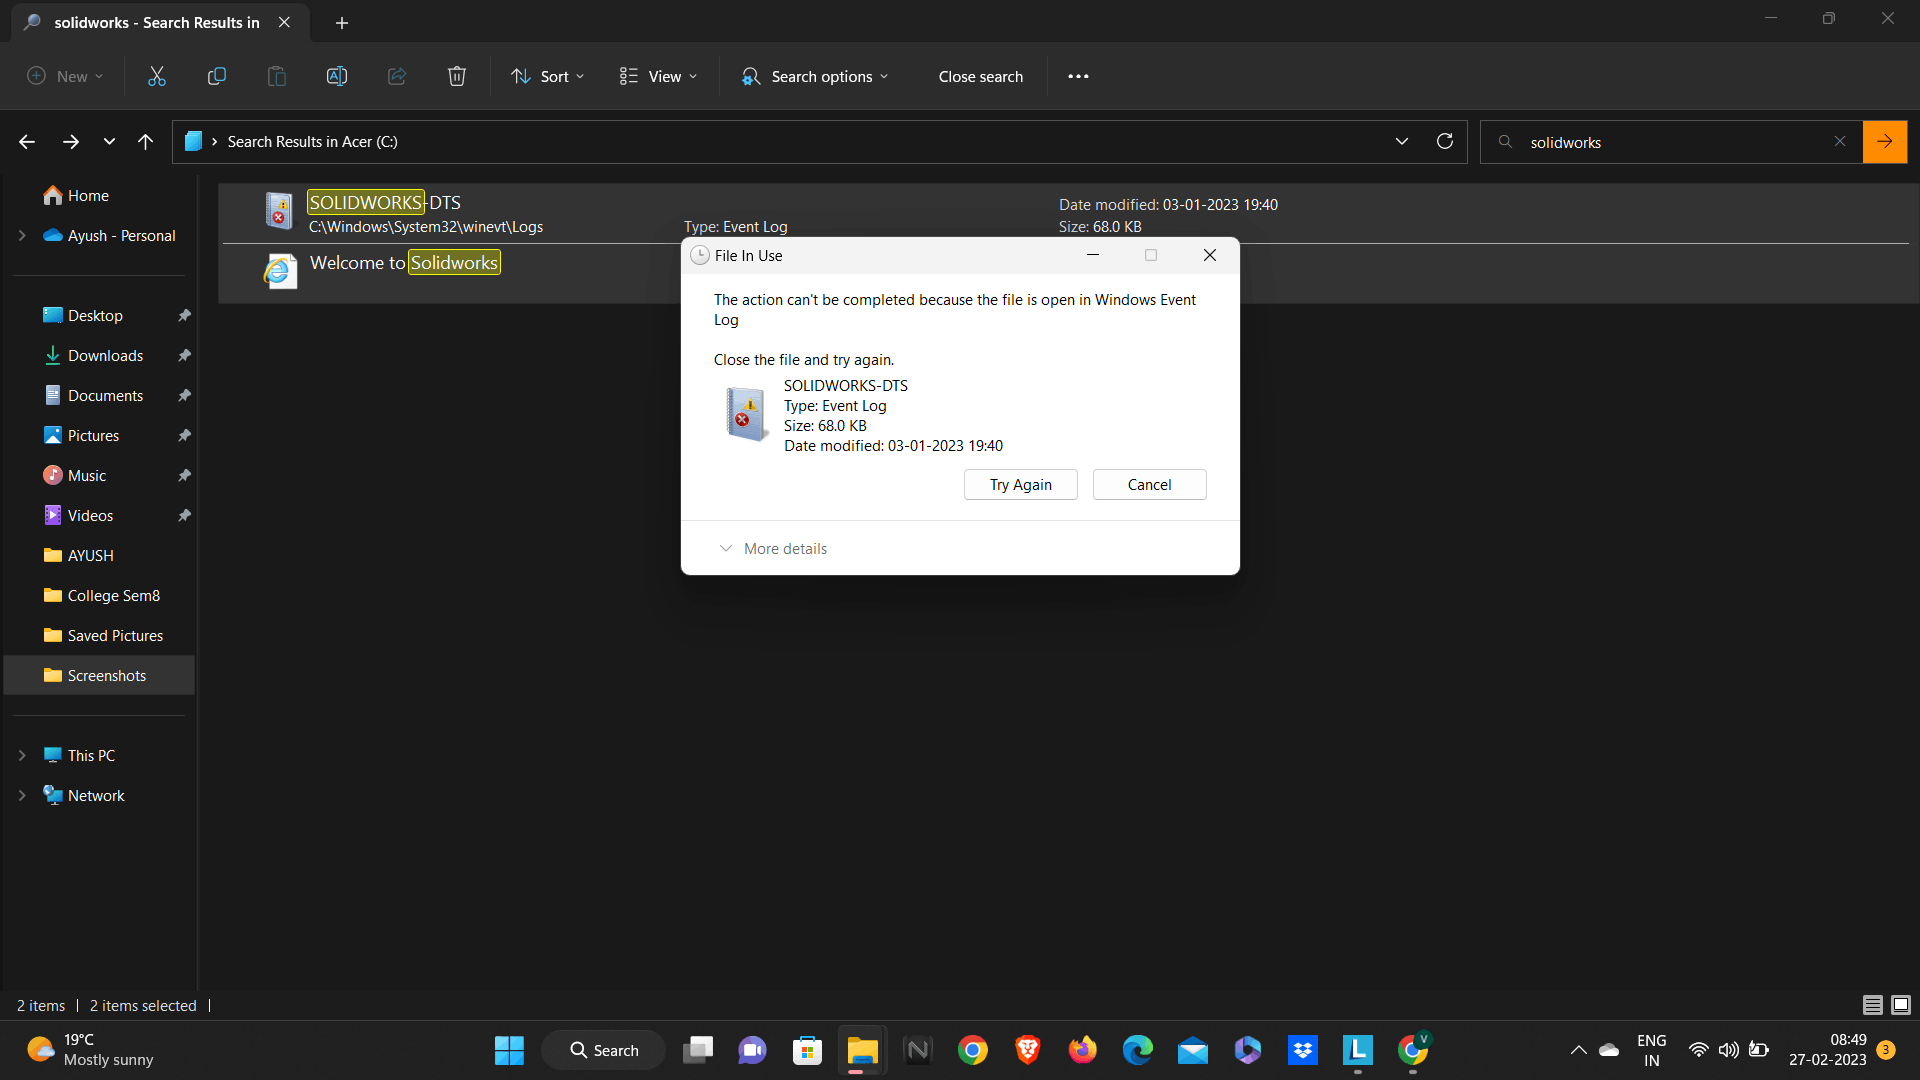This screenshot has height=1080, width=1920.
Task: Switch to details view in status bar
Action: [1872, 1005]
